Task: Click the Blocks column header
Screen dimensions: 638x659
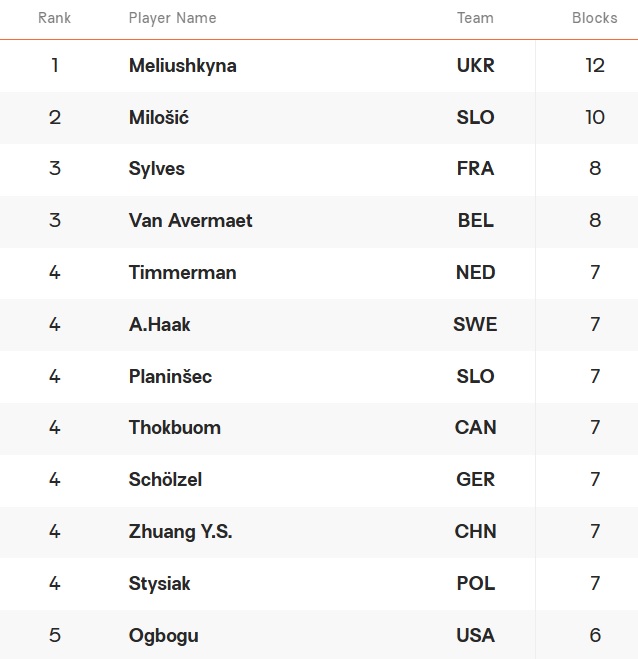Action: point(594,18)
